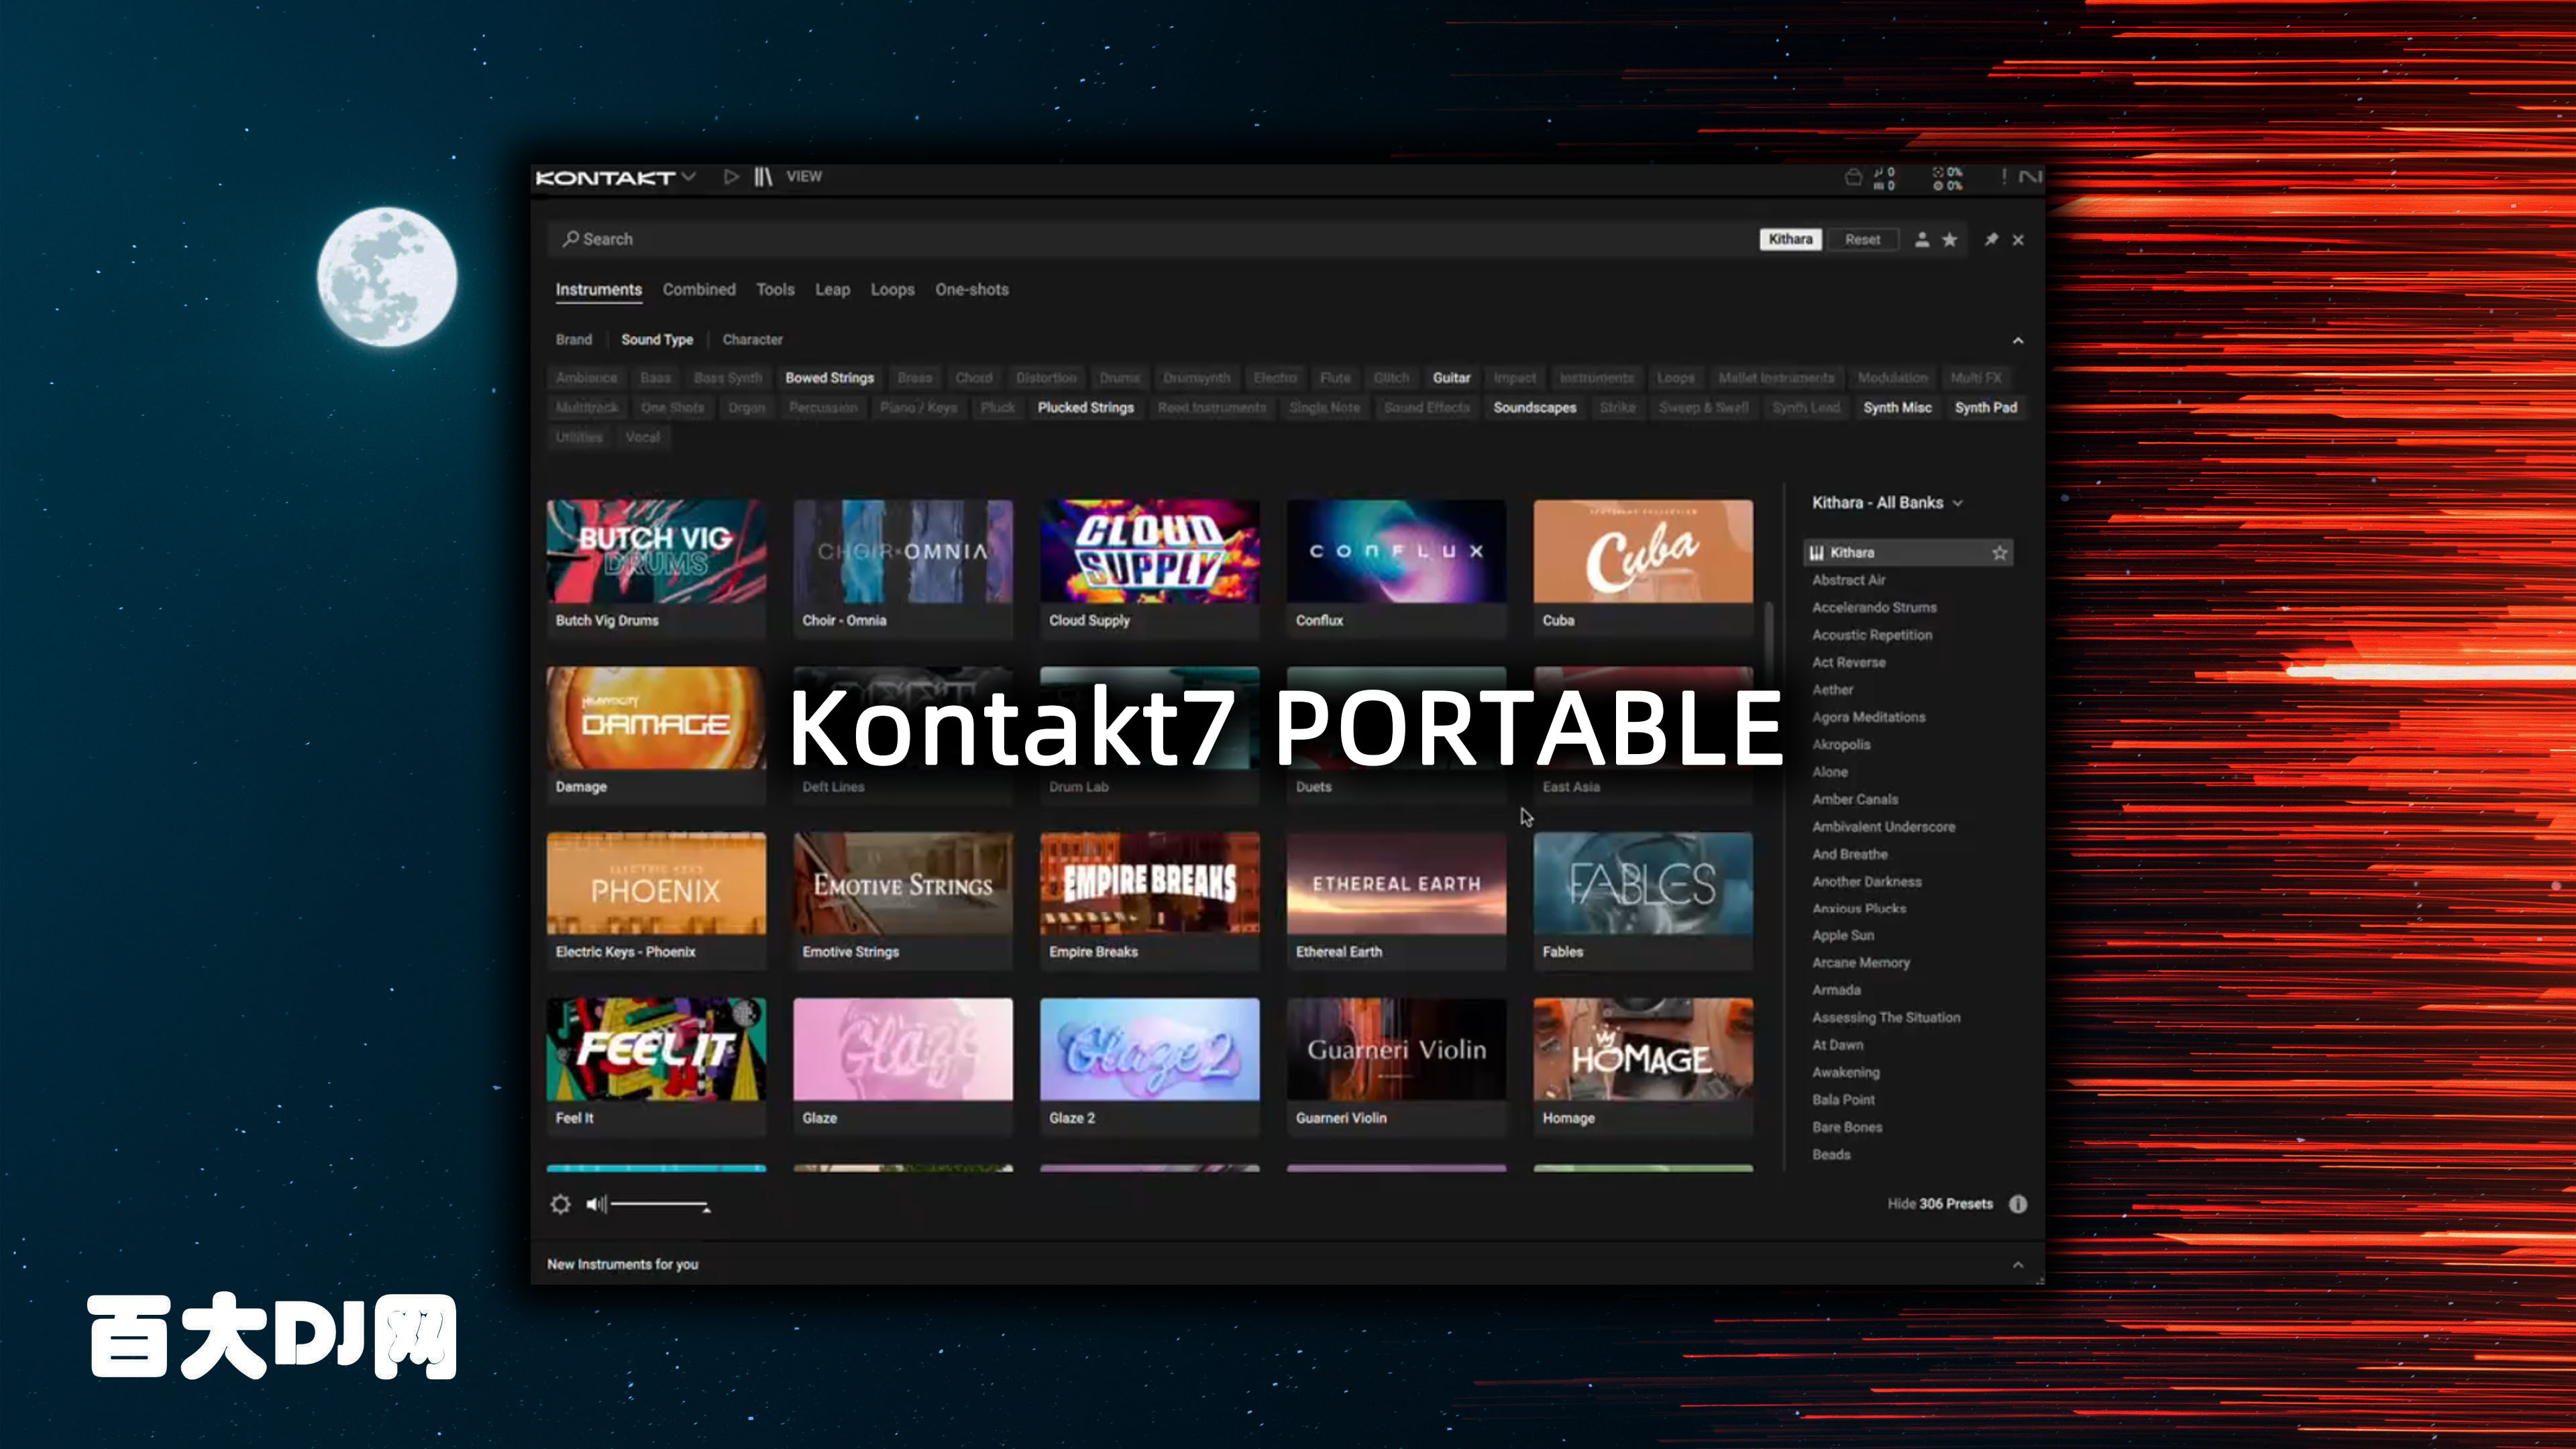This screenshot has width=2576, height=1449.
Task: Select the Bare Bones preset
Action: (1847, 1127)
